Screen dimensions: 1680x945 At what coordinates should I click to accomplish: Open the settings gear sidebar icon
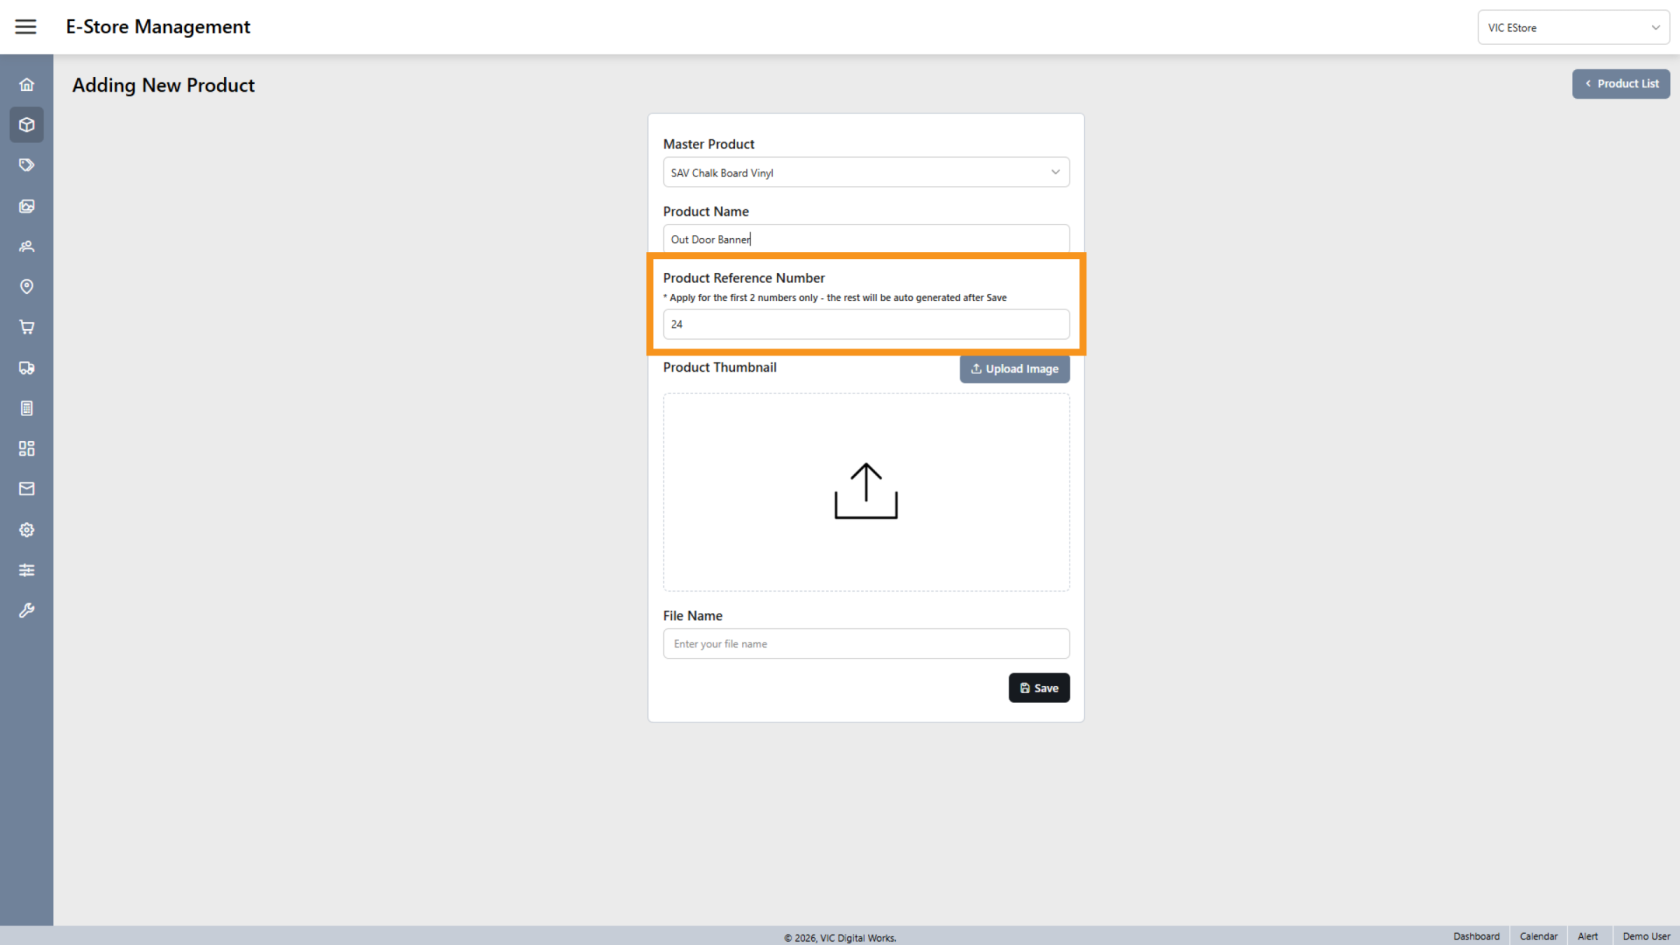(27, 530)
